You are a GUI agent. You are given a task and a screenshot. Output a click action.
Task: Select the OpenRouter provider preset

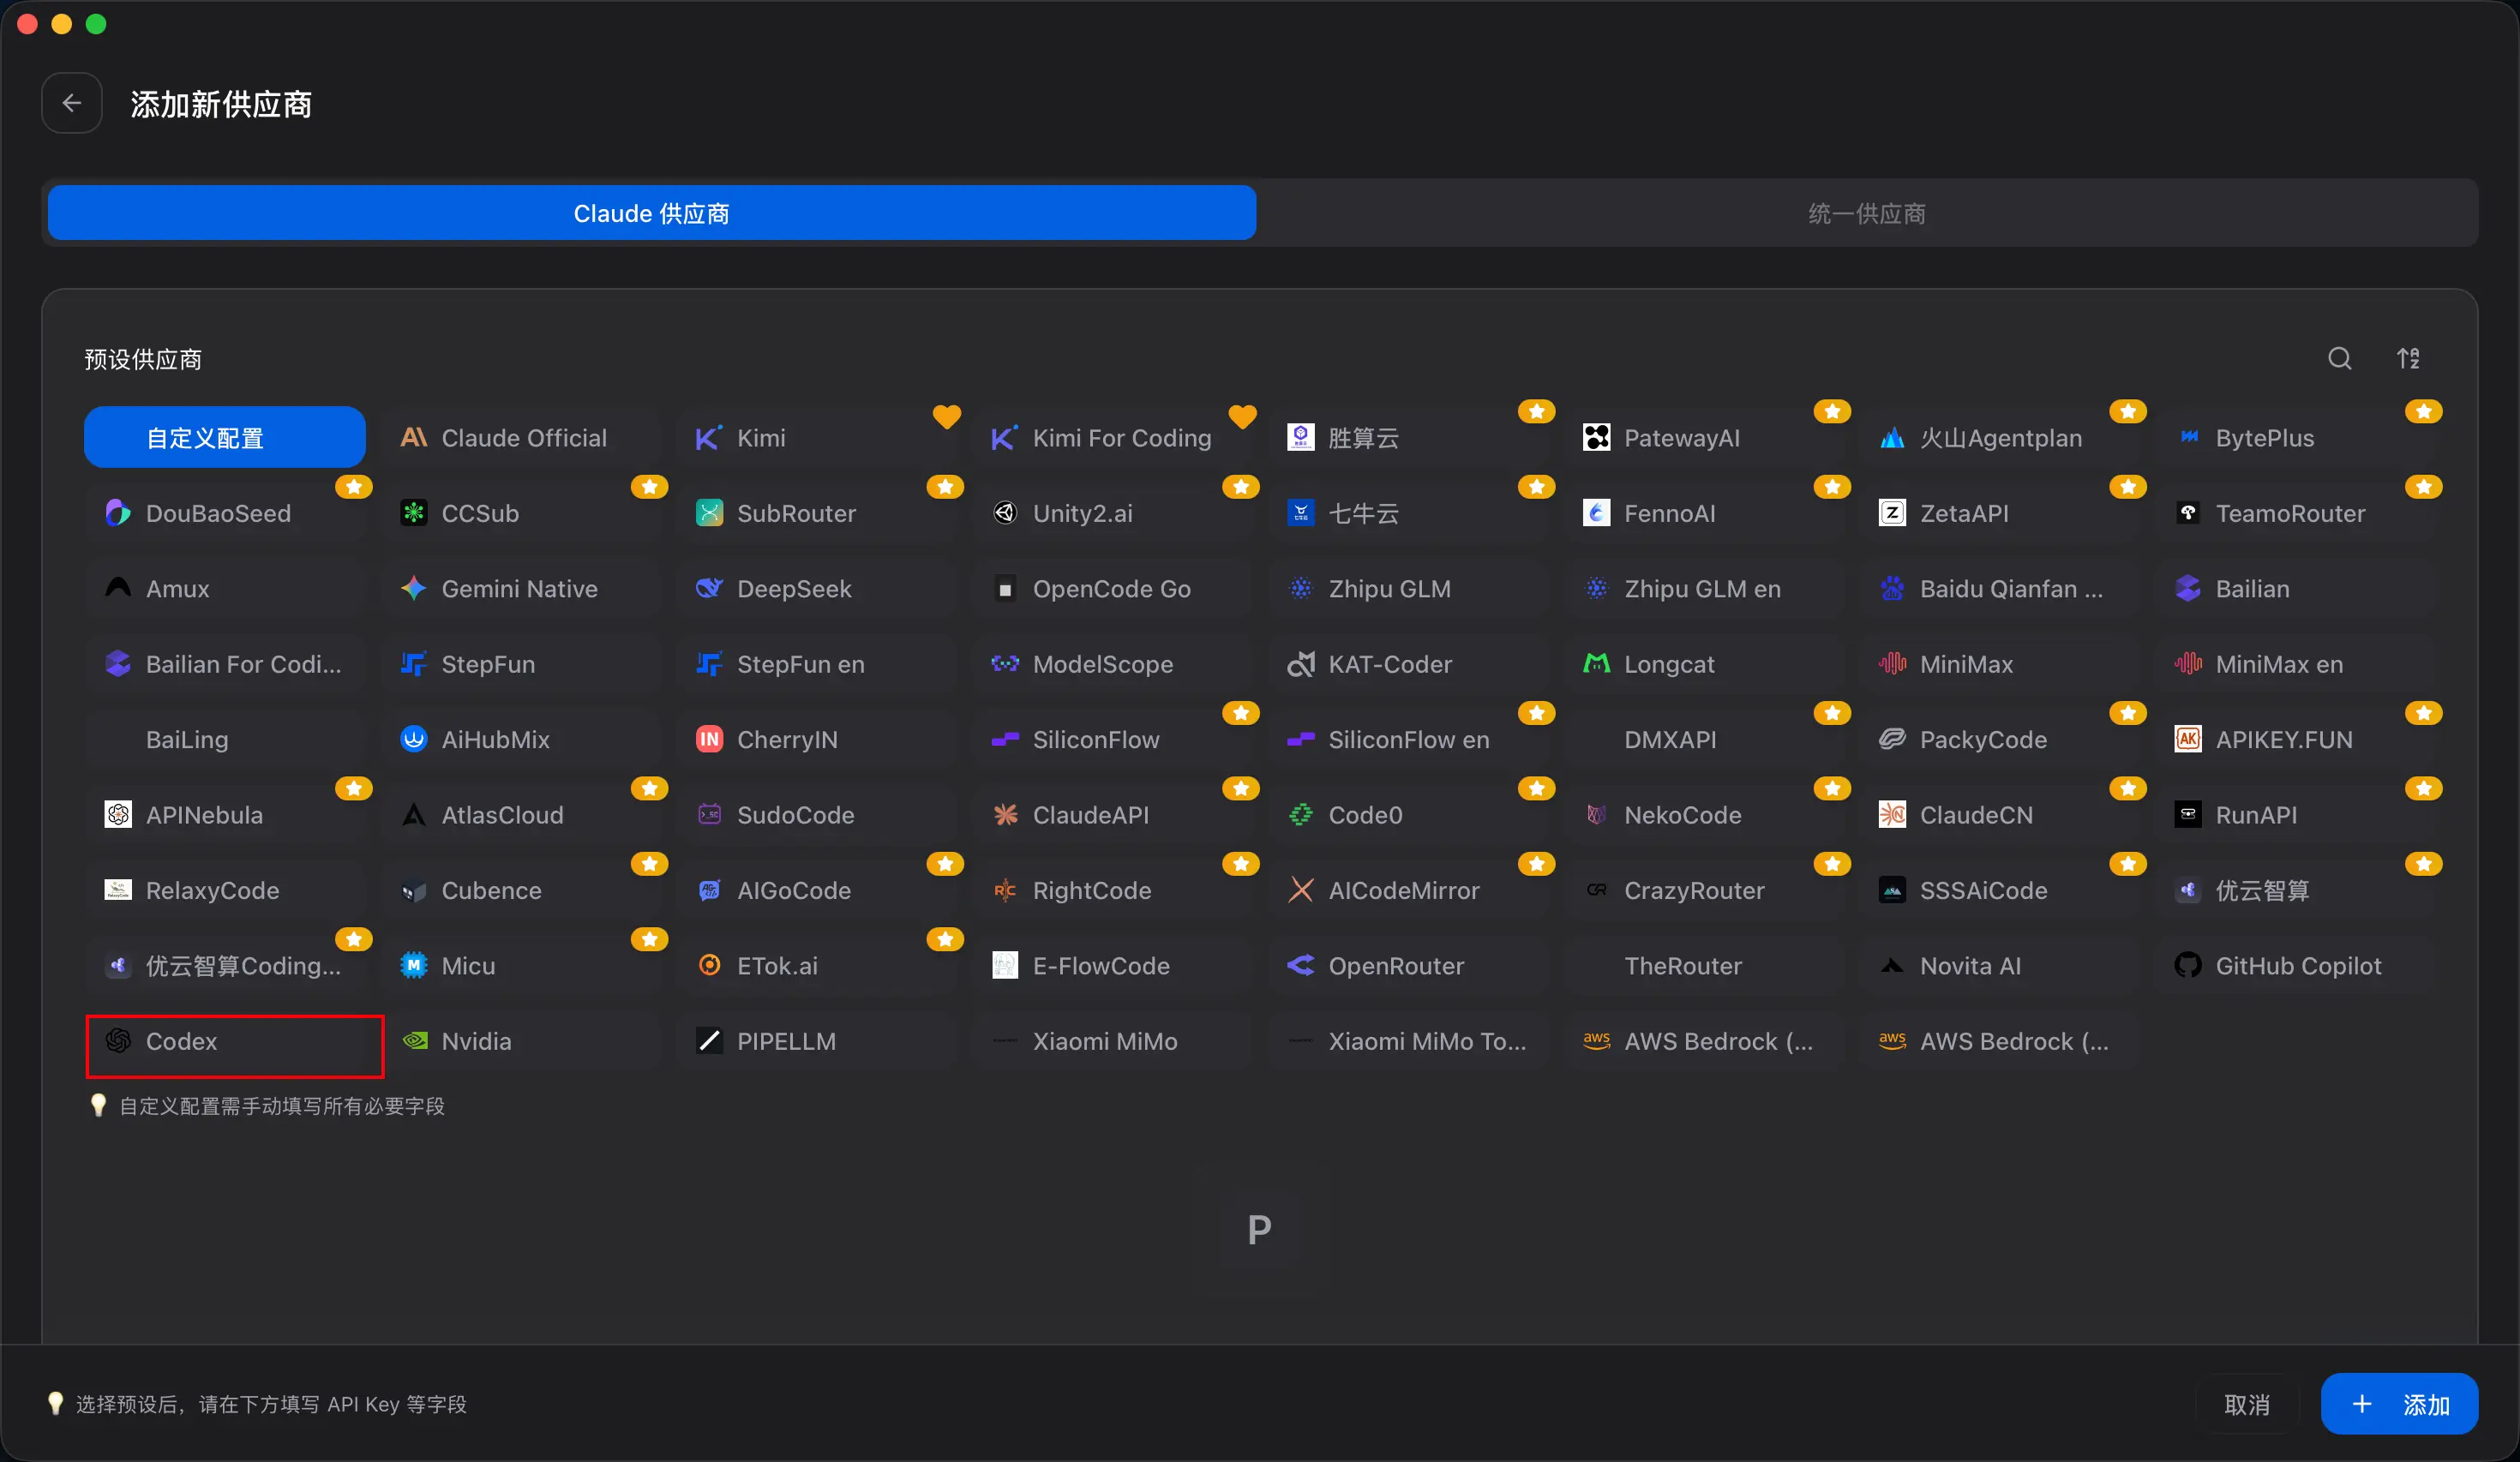coord(1409,965)
